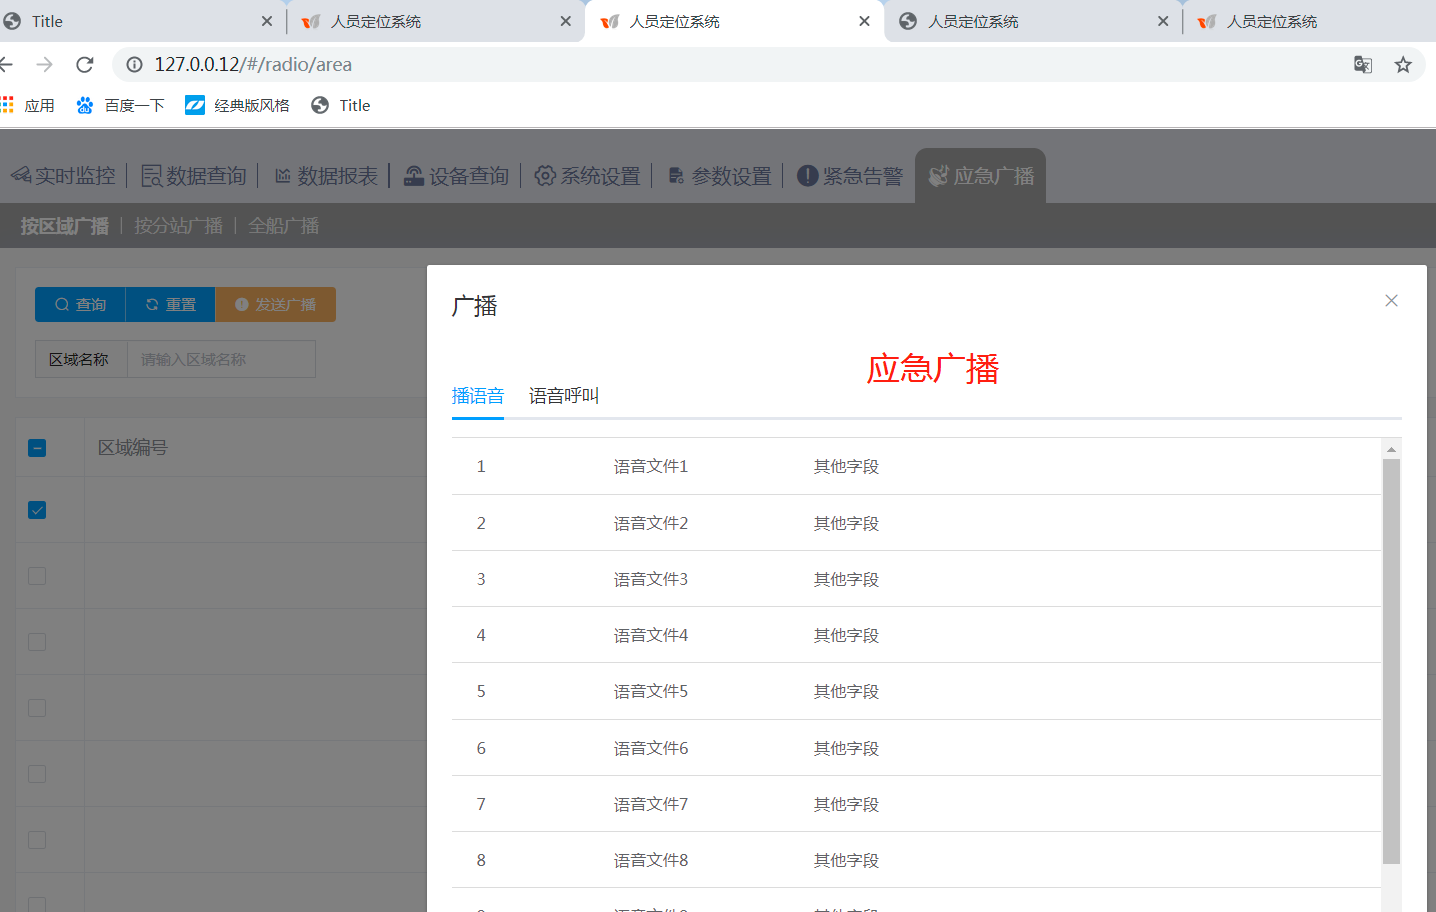Check the second row checkbox in table

37,576
